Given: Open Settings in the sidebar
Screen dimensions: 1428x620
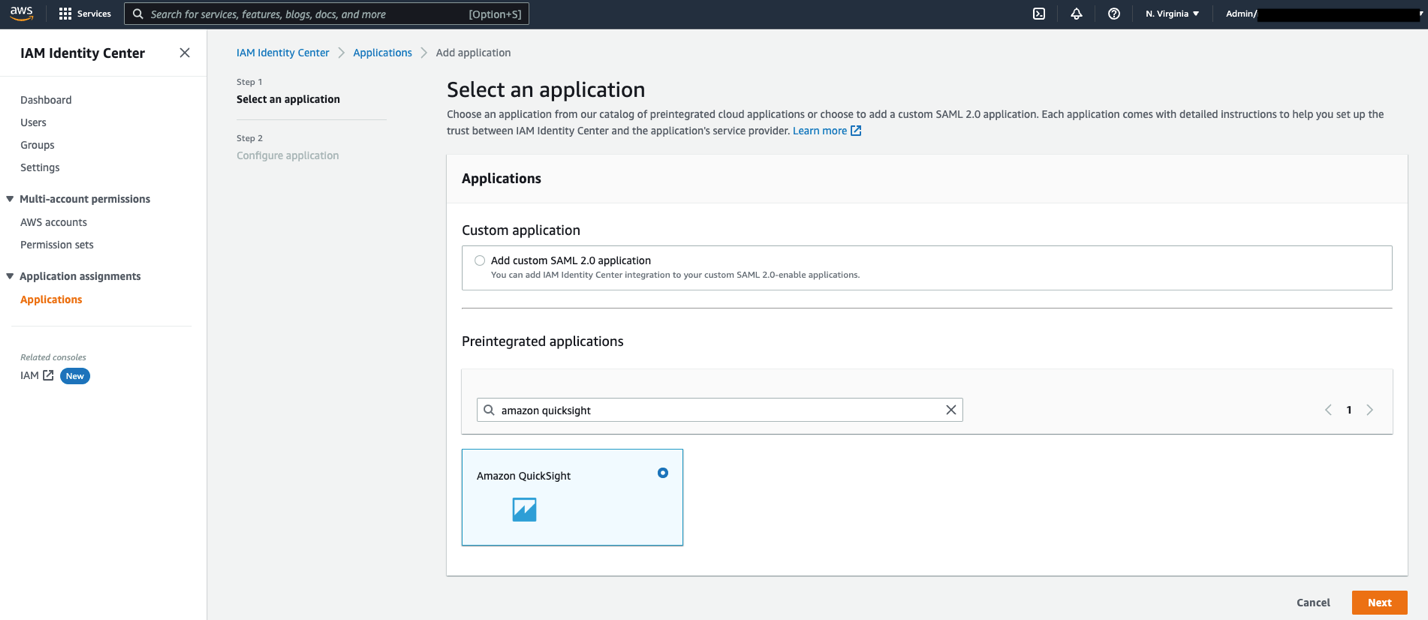Looking at the screenshot, I should (x=40, y=167).
